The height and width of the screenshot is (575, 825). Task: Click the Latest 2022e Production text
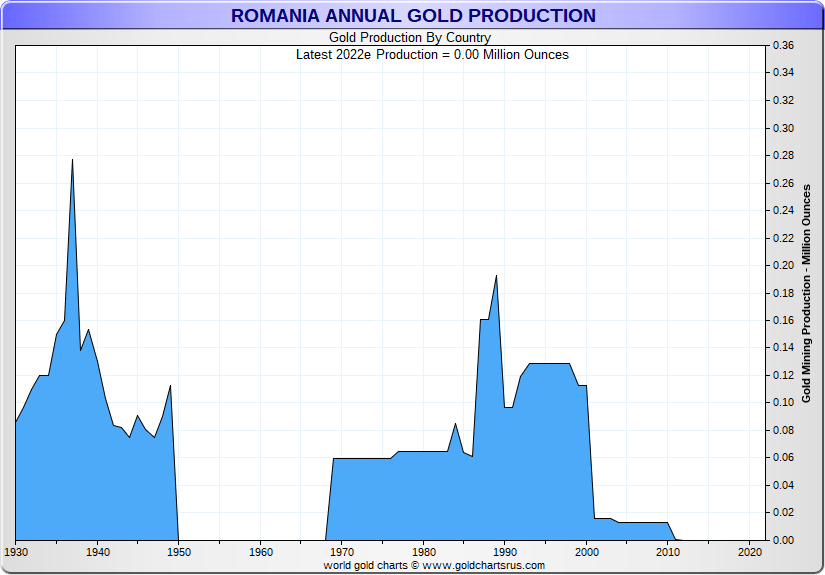[432, 54]
